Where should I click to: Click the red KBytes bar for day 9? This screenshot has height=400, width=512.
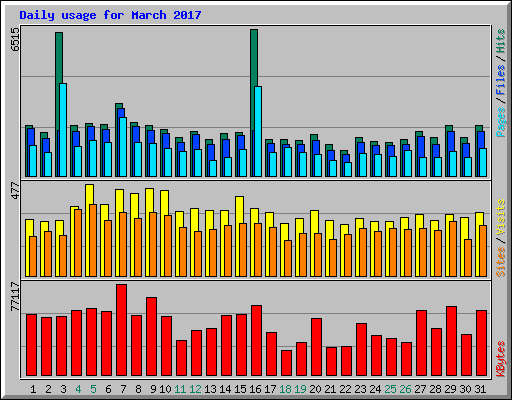pyautogui.click(x=152, y=337)
